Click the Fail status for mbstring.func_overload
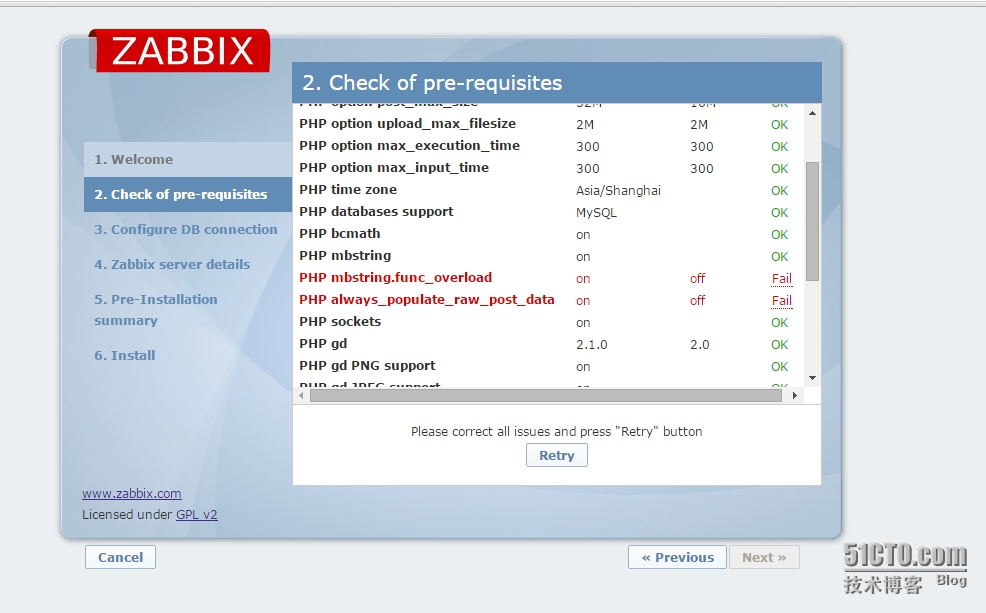Viewport: 986px width, 613px height. click(x=782, y=279)
